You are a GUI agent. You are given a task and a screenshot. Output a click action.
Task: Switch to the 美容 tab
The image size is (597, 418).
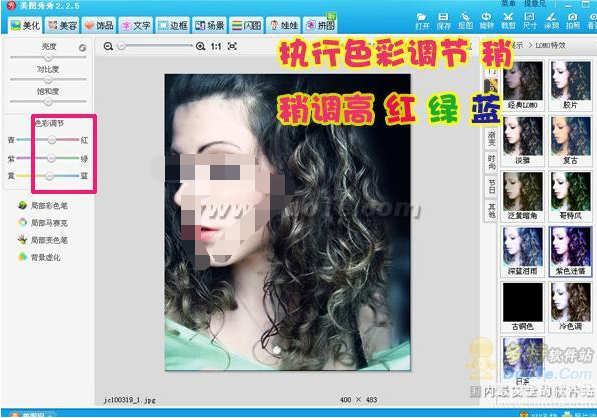[x=63, y=26]
